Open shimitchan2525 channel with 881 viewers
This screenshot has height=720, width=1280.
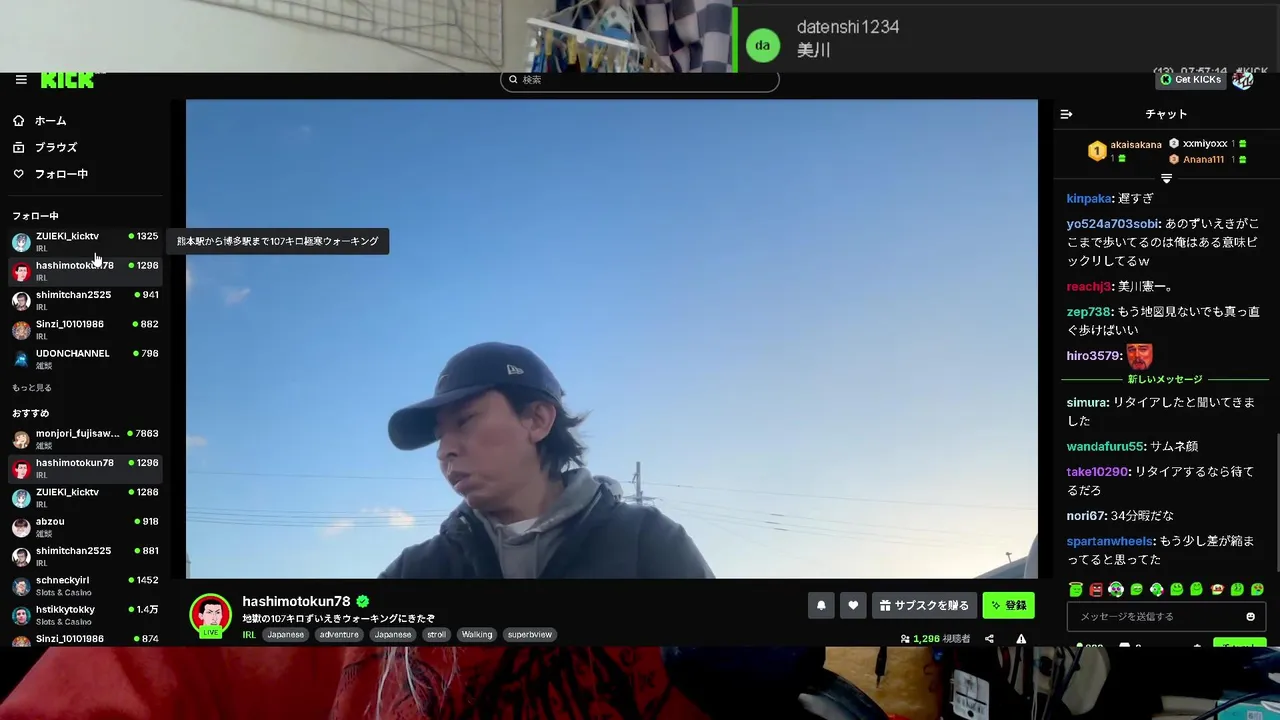point(85,556)
